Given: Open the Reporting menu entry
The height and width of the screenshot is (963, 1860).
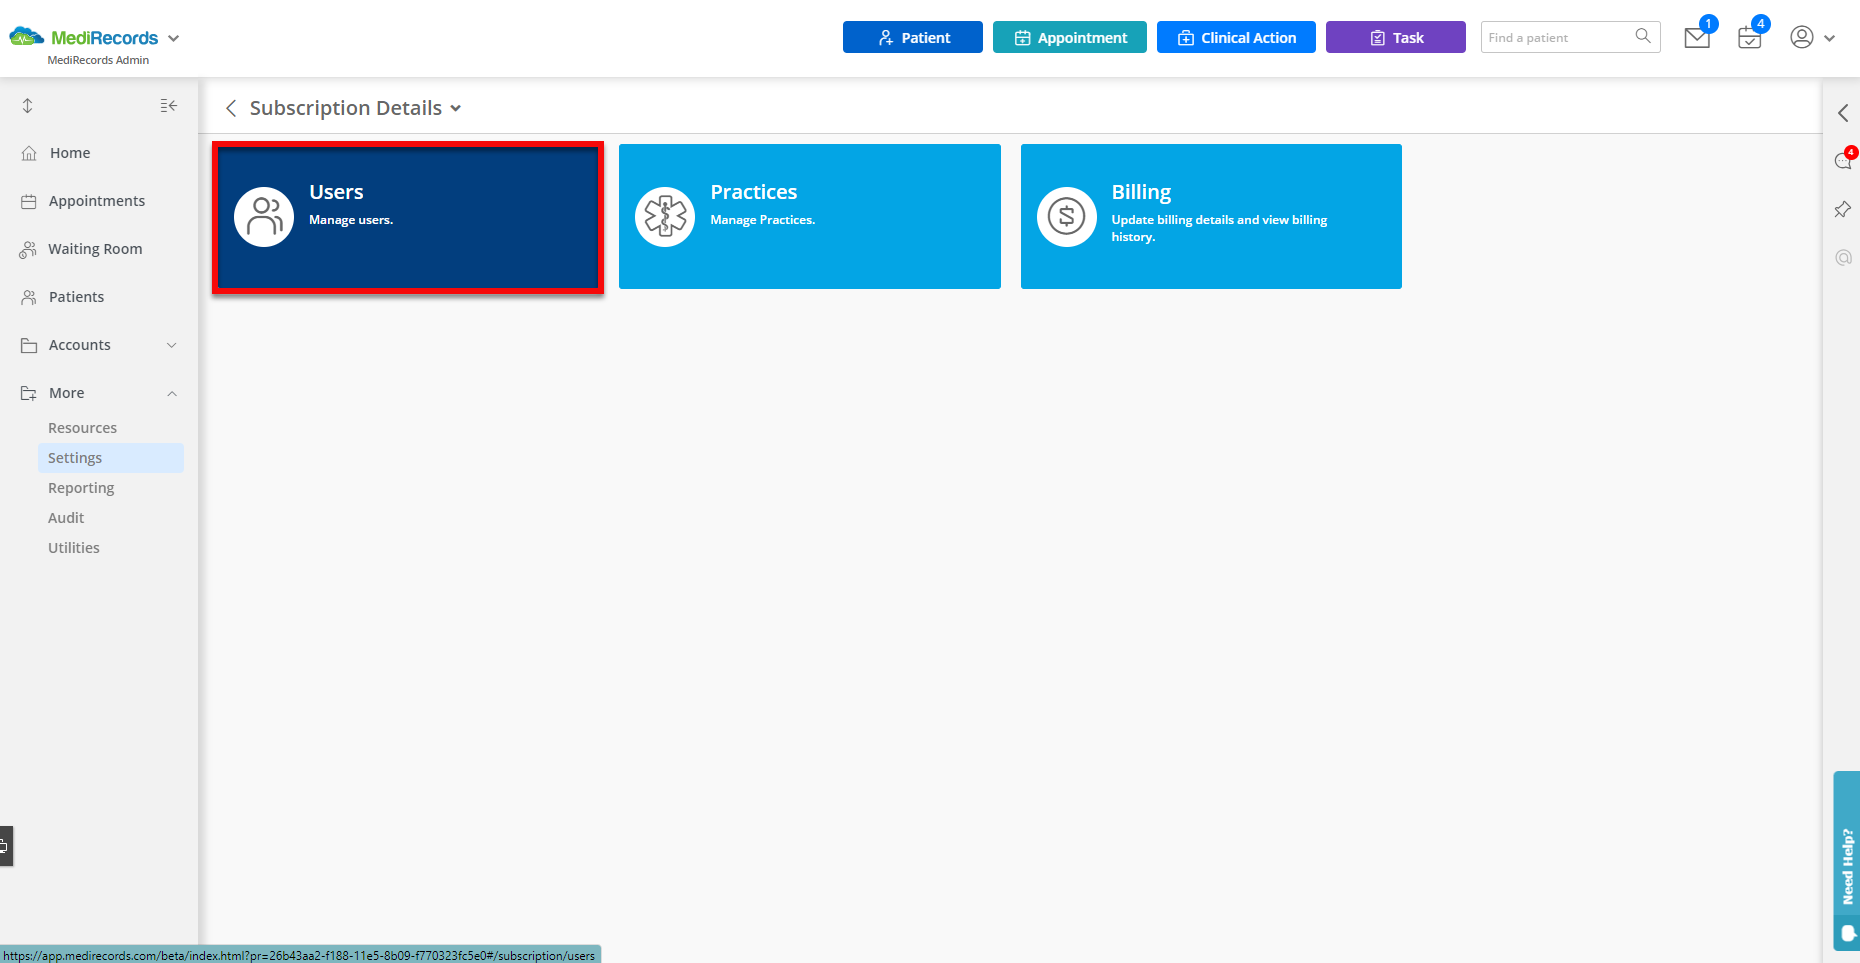Looking at the screenshot, I should pos(81,487).
